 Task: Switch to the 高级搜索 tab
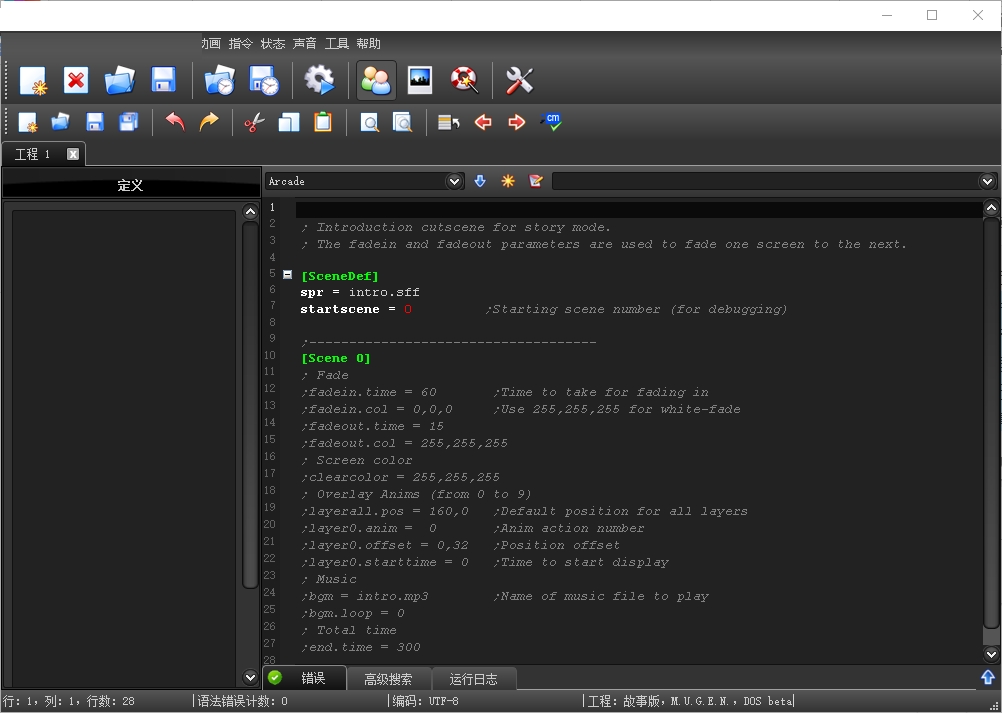click(x=388, y=679)
